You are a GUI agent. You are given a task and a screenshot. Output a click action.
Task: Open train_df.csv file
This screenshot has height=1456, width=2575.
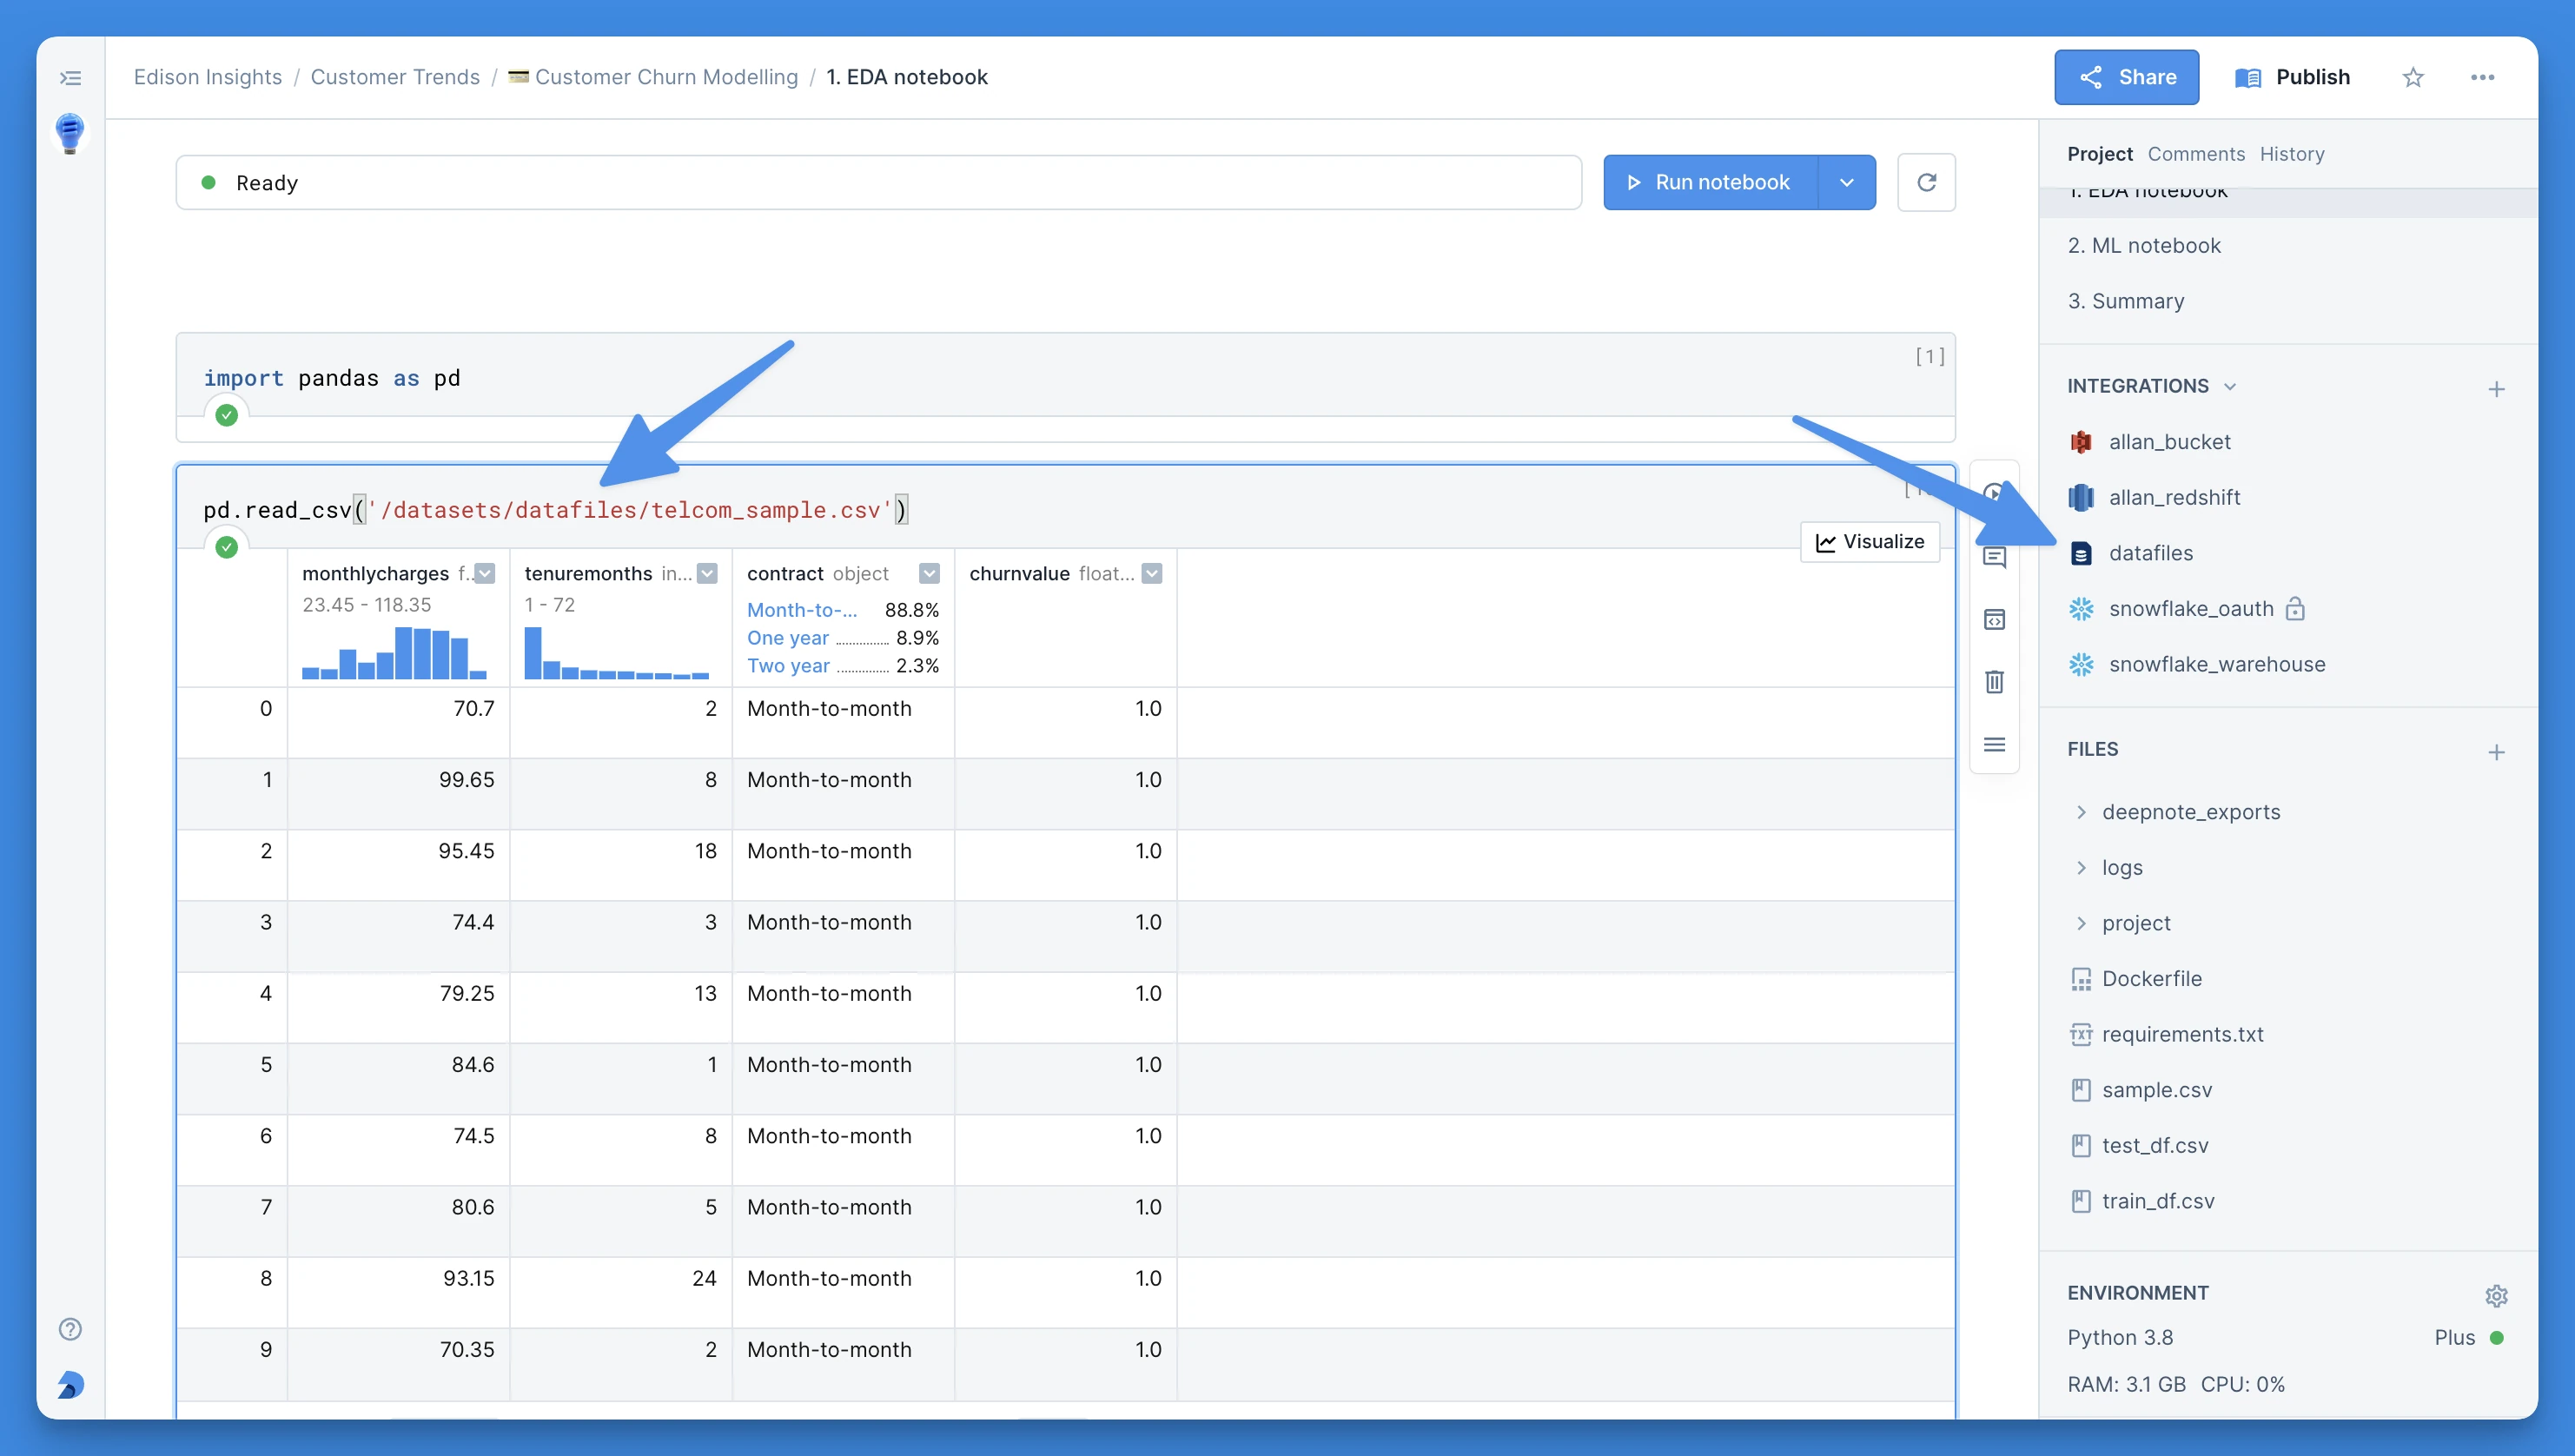point(2142,1201)
